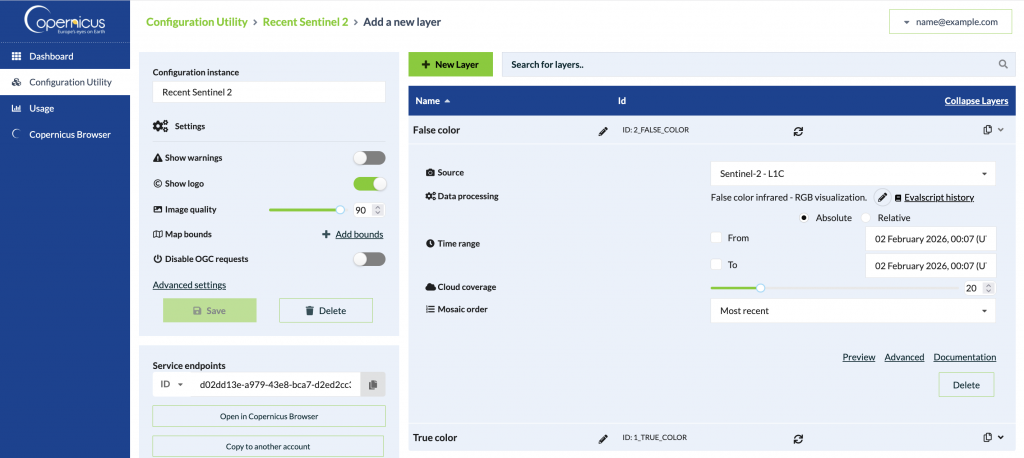Image resolution: width=1024 pixels, height=458 pixels.
Task: Open the Mosaic order dropdown
Action: 852,311
